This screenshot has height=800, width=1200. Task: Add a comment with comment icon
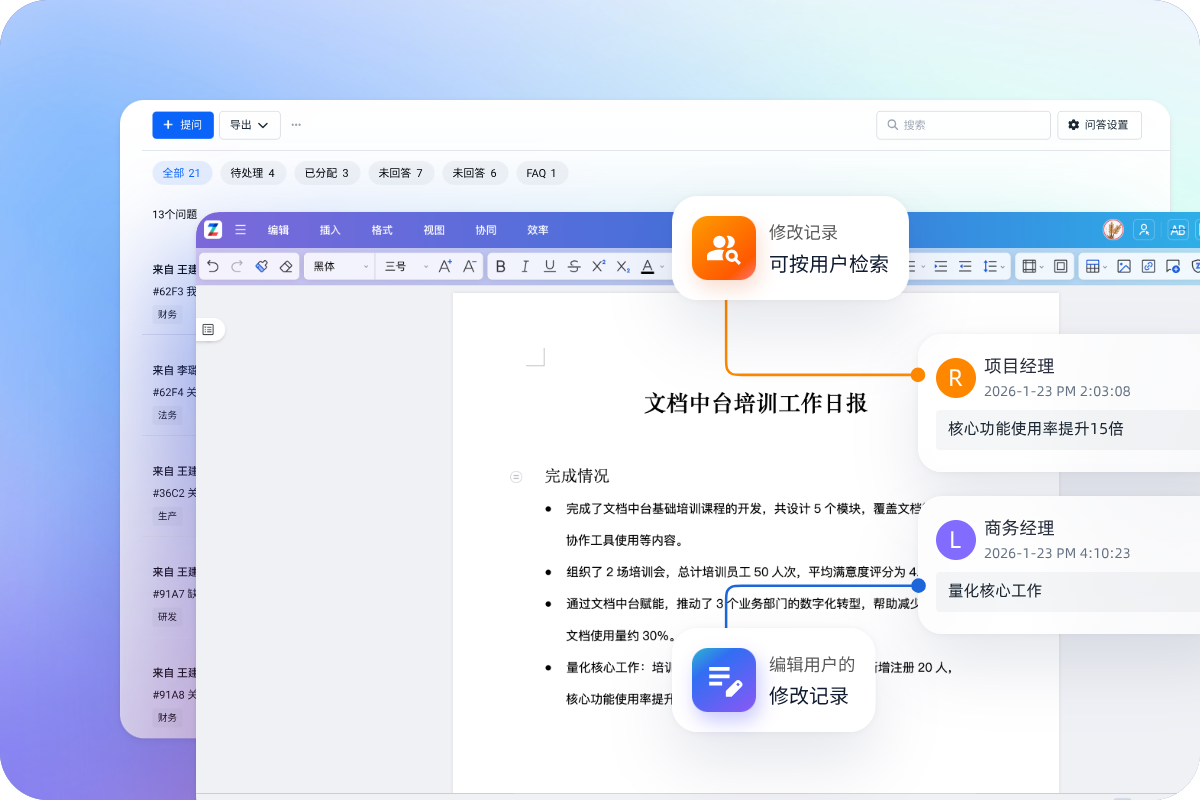(1173, 266)
